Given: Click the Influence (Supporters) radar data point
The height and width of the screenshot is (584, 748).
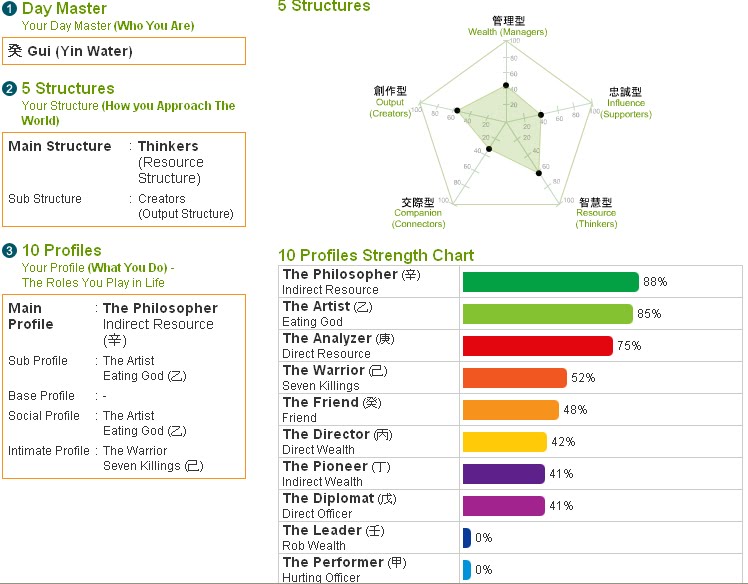Looking at the screenshot, I should pyautogui.click(x=541, y=115).
